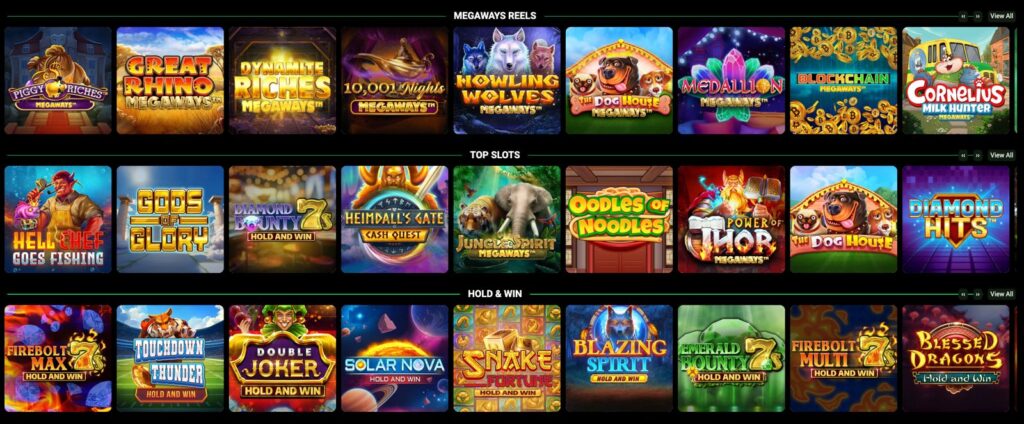The width and height of the screenshot is (1024, 424).
Task: Open Touchdown Thunder Hold and Win
Action: [170, 358]
